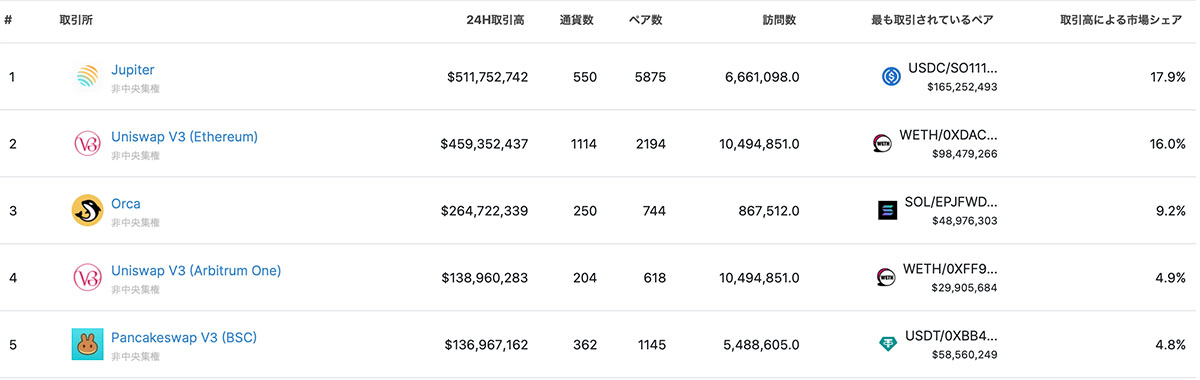Open the Pancakeswap V3 (BSC) link
The height and width of the screenshot is (380, 1200).
coord(184,338)
